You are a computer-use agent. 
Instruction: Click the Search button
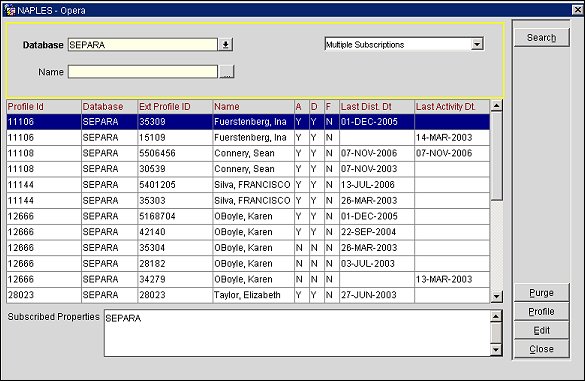coord(541,38)
